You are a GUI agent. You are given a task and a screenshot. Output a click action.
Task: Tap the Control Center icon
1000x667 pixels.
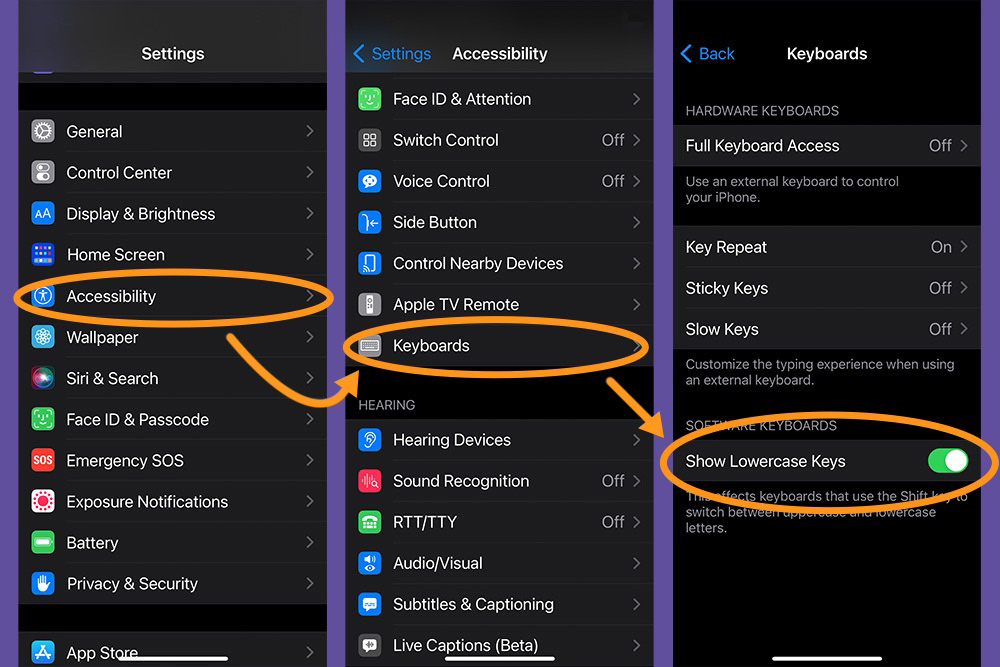point(43,172)
